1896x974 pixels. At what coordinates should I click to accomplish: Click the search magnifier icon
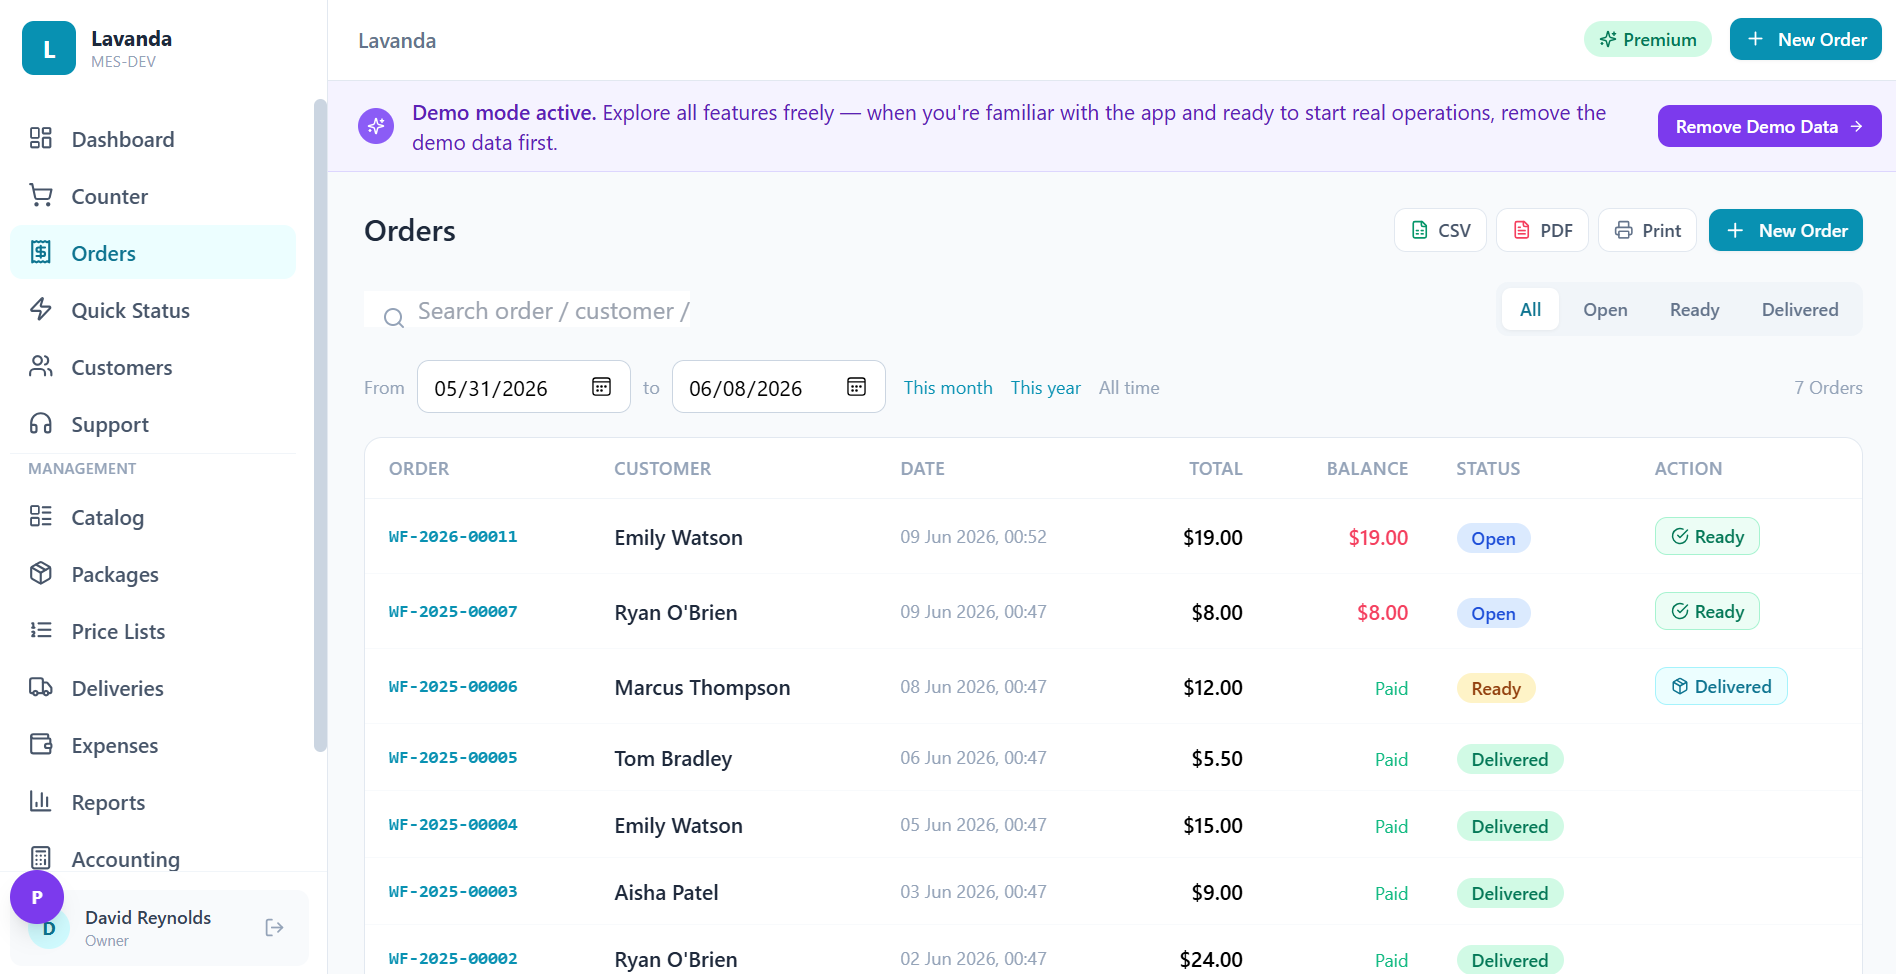[394, 318]
